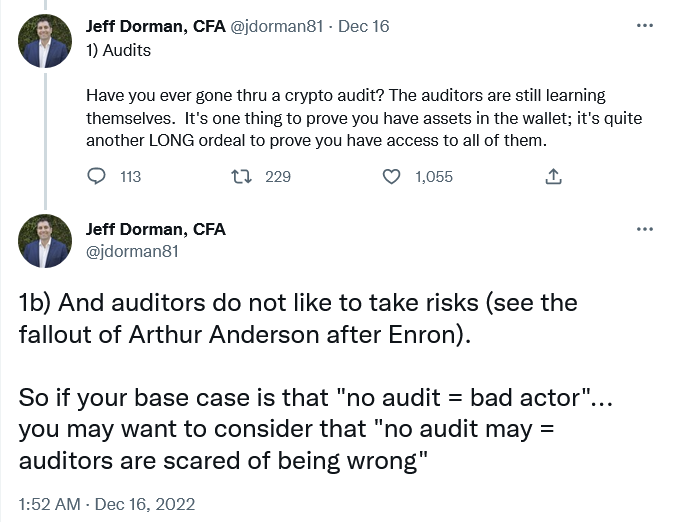Open the more options menu on the second tweet
The width and height of the screenshot is (677, 524).
644,229
